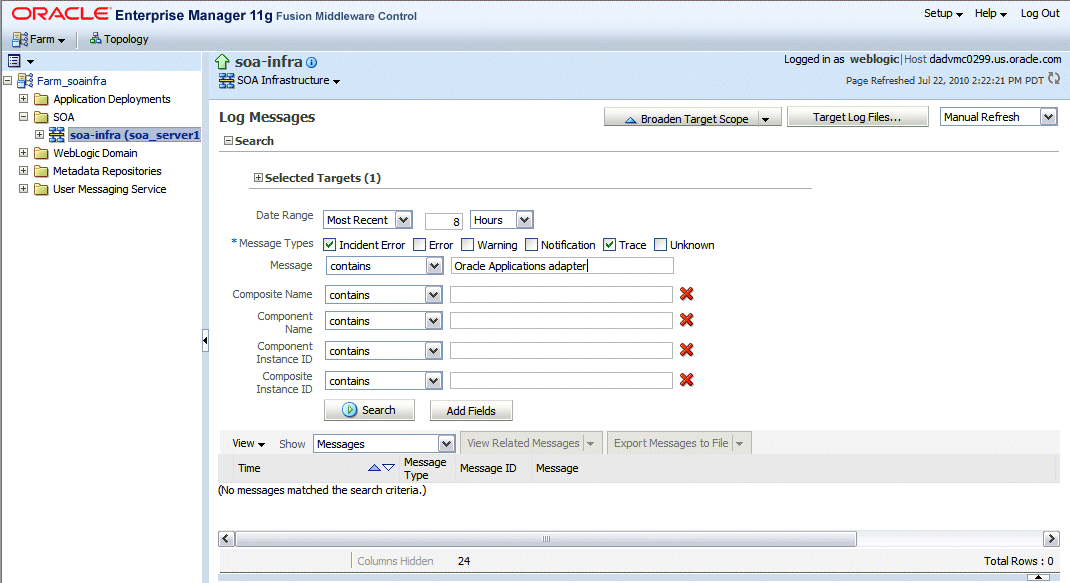This screenshot has width=1070, height=583.
Task: Remove Component Instance ID field with red X
Action: (686, 350)
